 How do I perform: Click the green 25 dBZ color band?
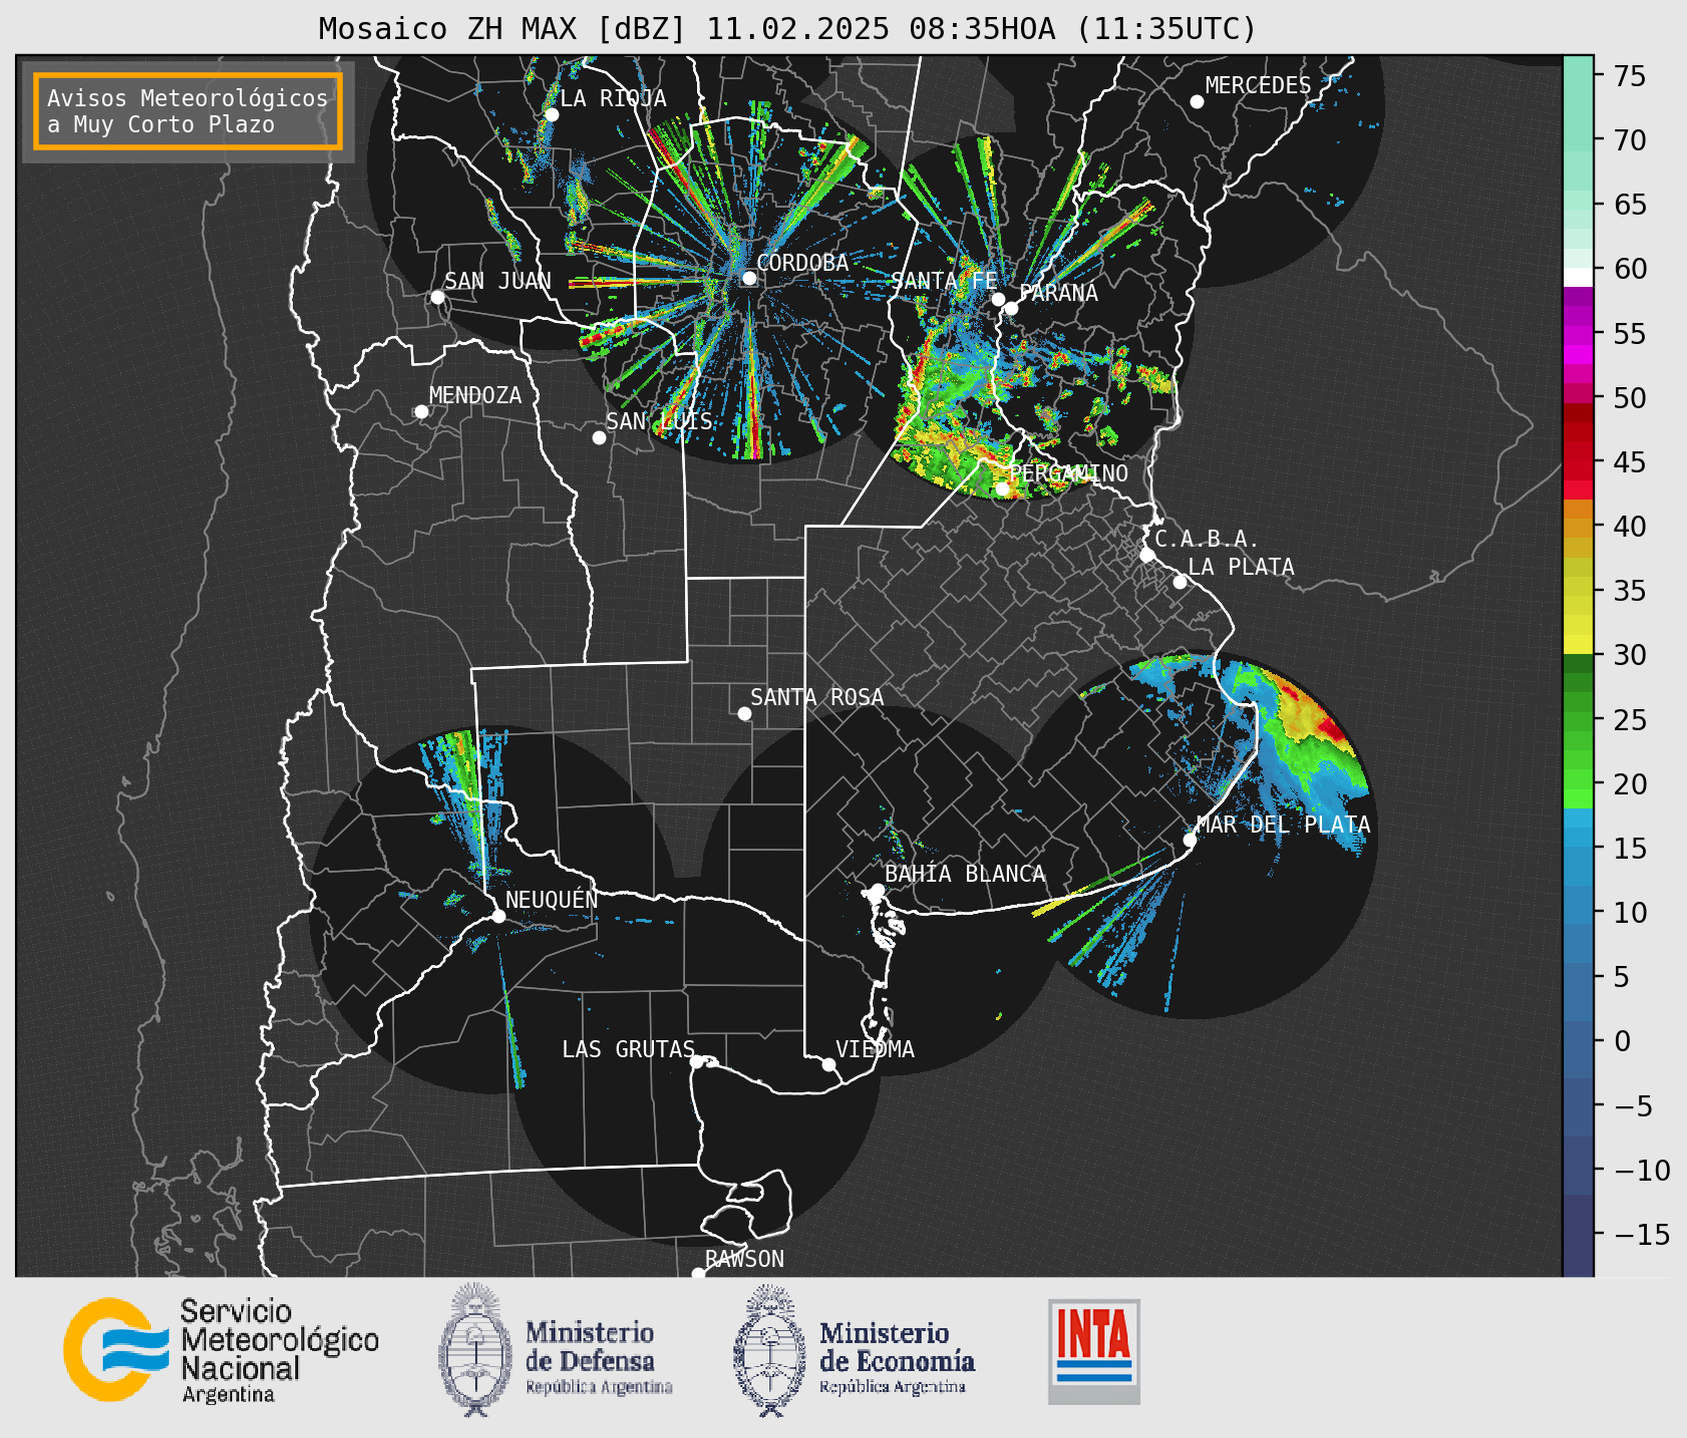(x=1578, y=719)
